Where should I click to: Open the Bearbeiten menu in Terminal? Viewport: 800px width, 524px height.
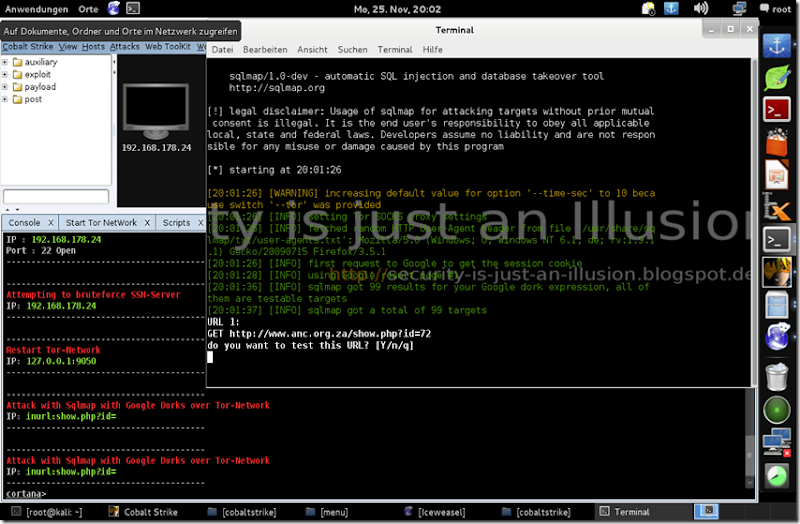pyautogui.click(x=265, y=49)
